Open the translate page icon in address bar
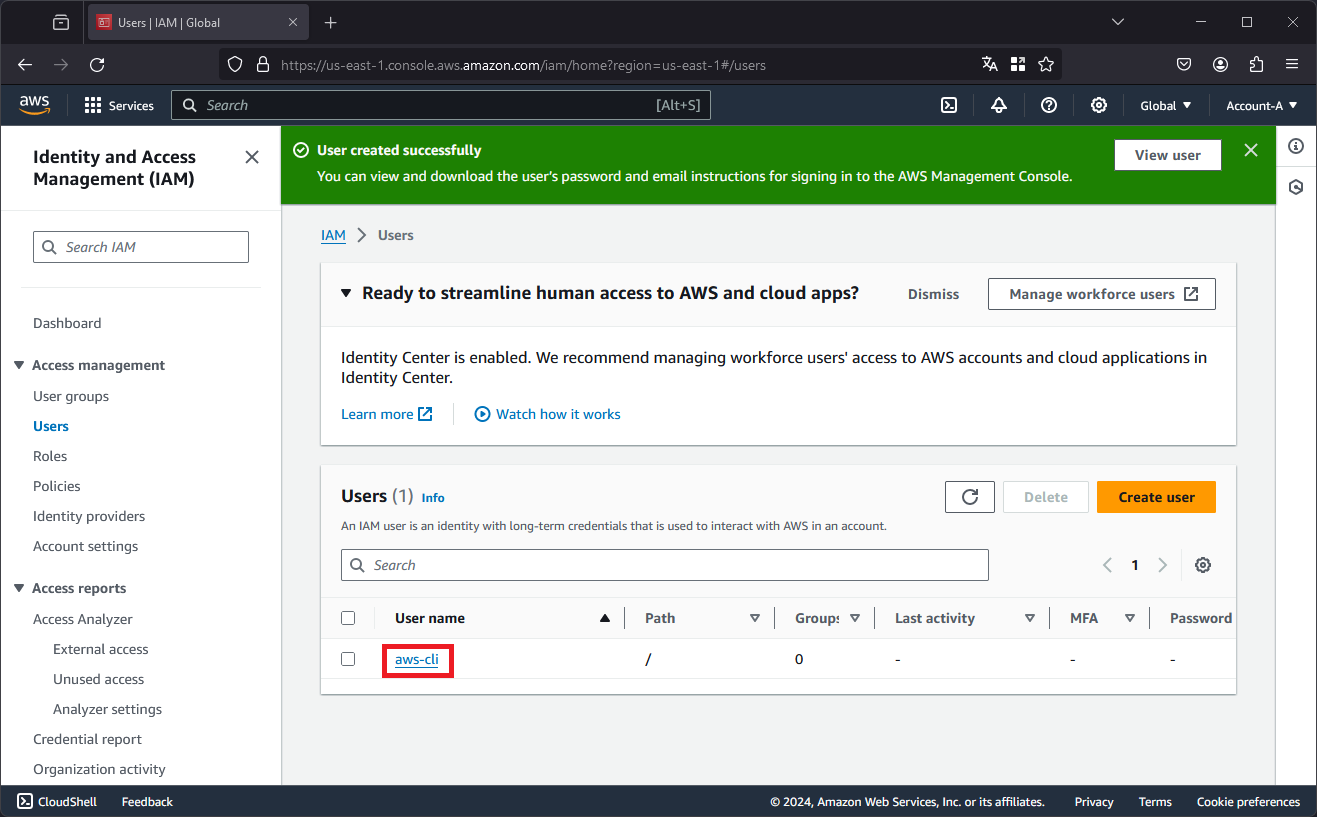1317x817 pixels. point(990,64)
